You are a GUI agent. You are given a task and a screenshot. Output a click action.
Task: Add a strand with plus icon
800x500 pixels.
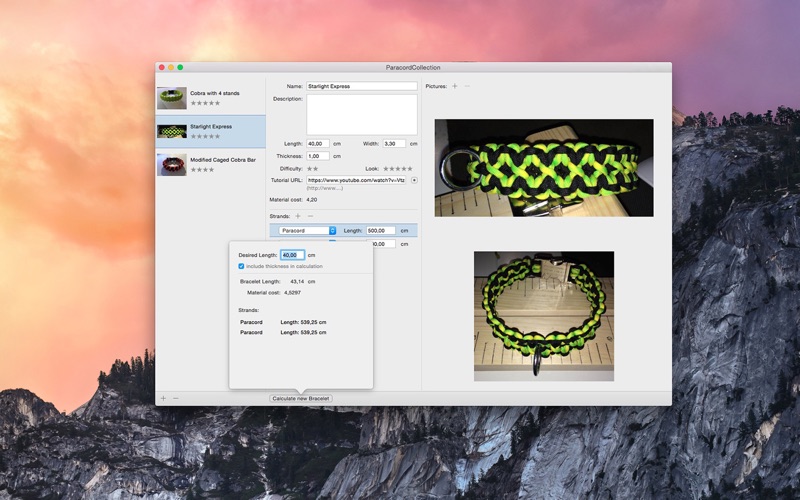[x=298, y=216]
